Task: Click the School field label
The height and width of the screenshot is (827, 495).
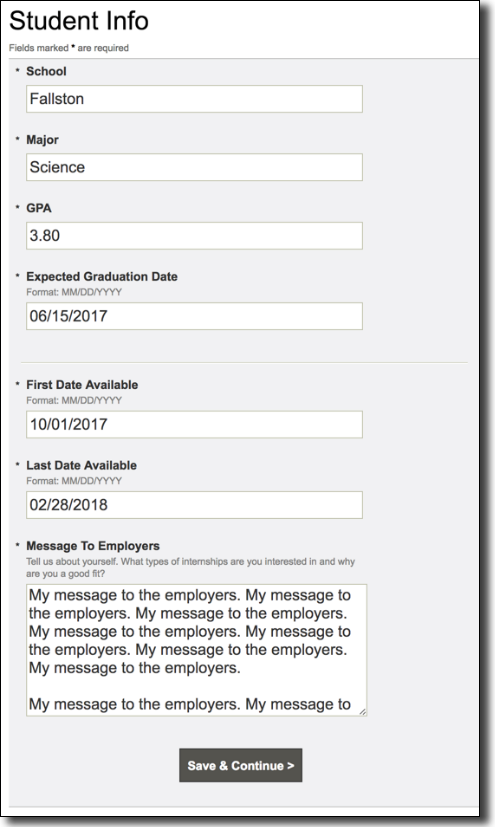Action: (x=46, y=71)
